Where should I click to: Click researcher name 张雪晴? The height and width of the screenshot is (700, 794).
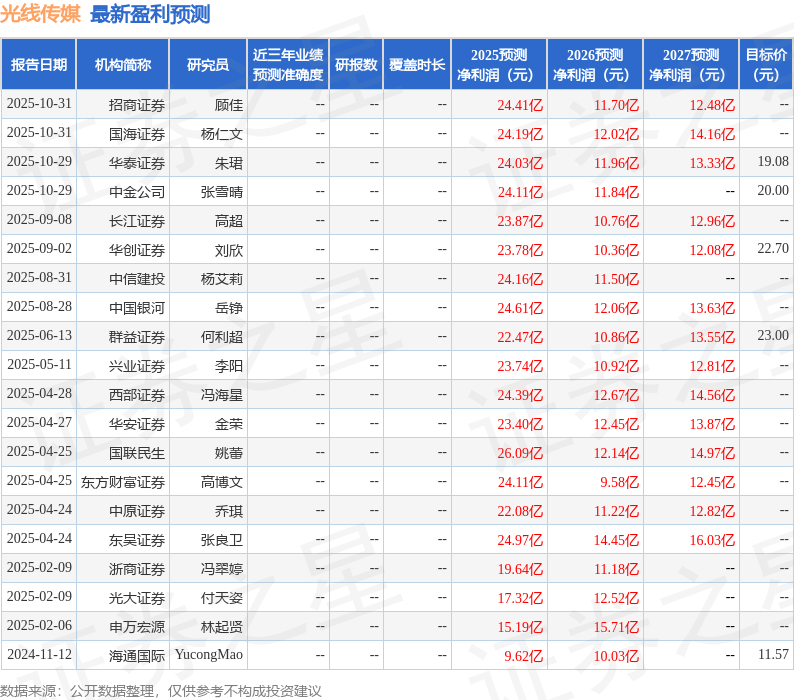coord(222,192)
